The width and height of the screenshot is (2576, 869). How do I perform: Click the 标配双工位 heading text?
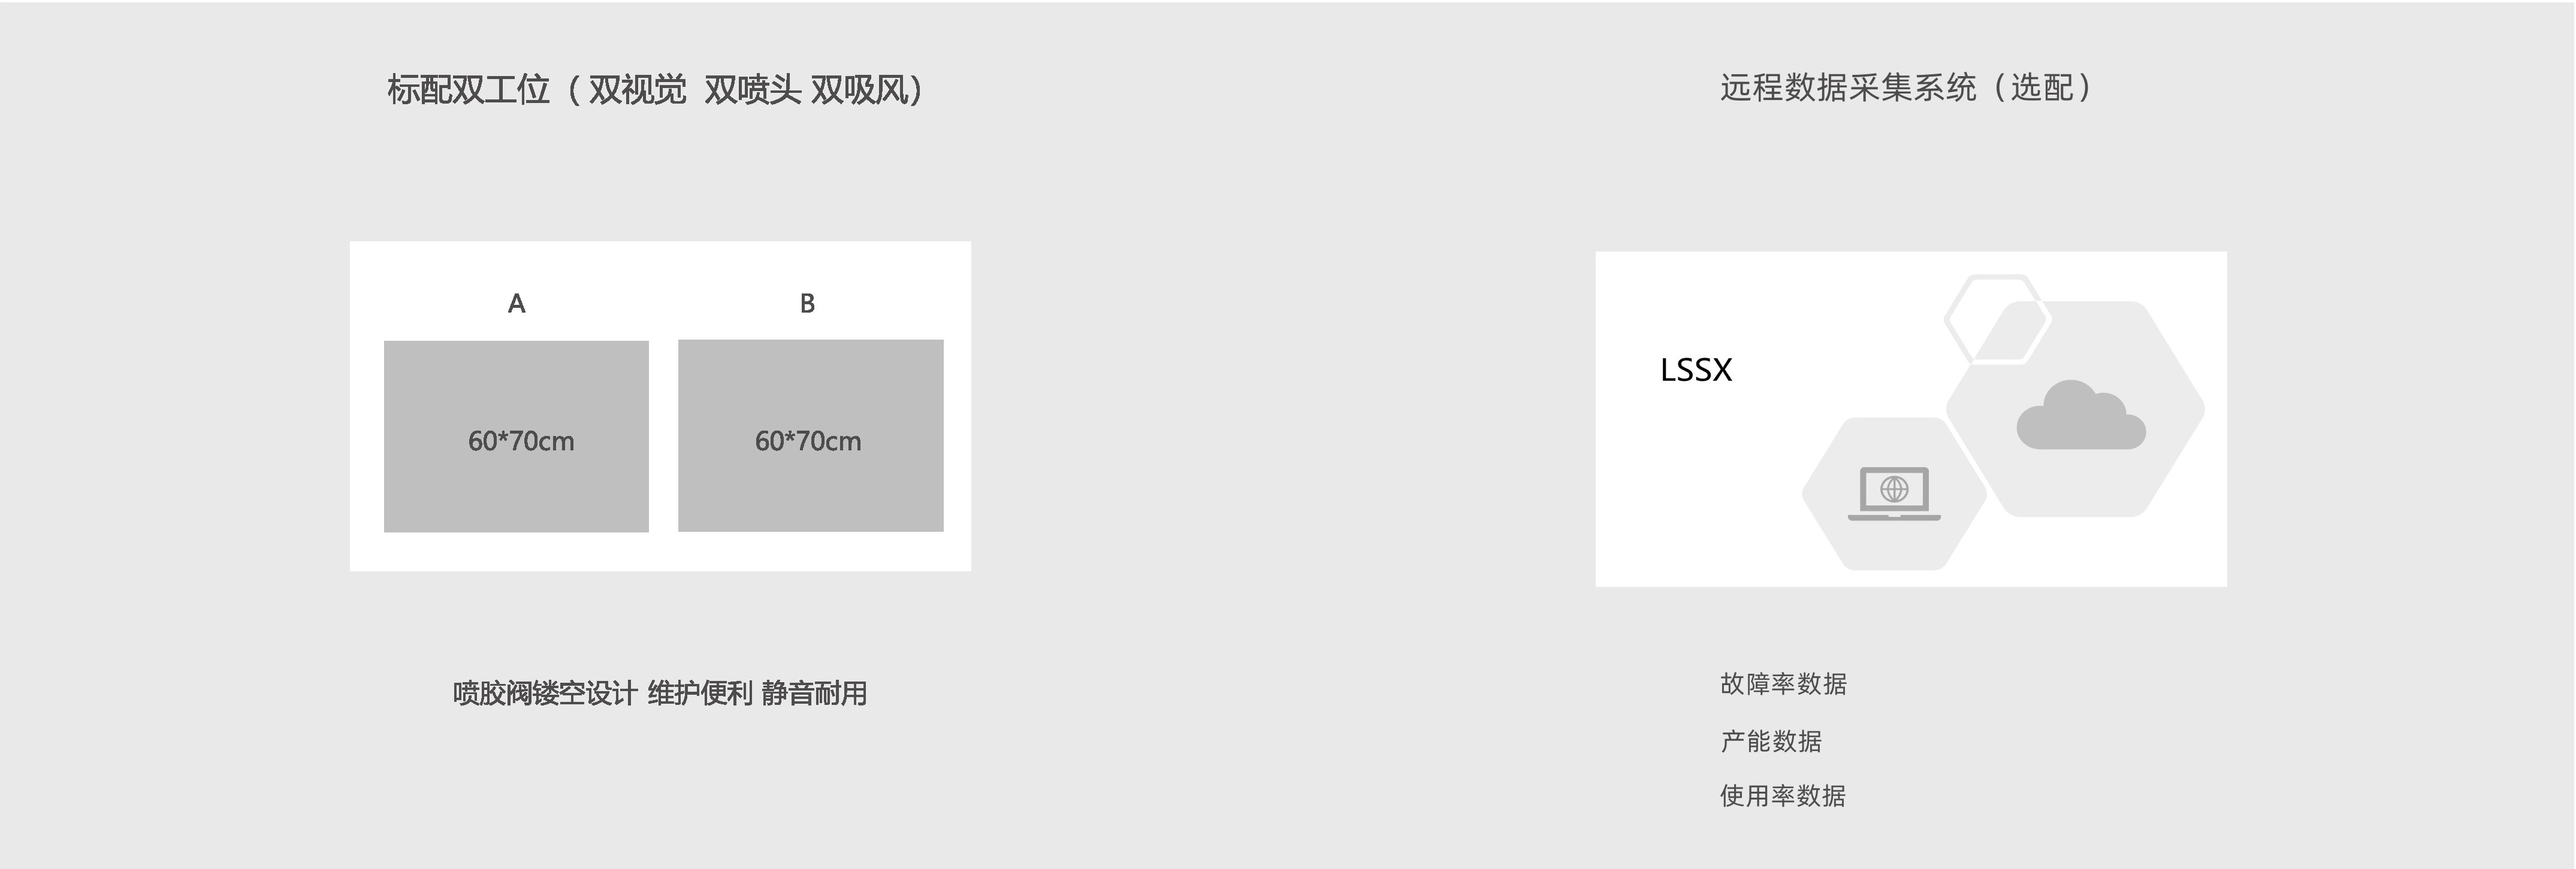[x=468, y=90]
